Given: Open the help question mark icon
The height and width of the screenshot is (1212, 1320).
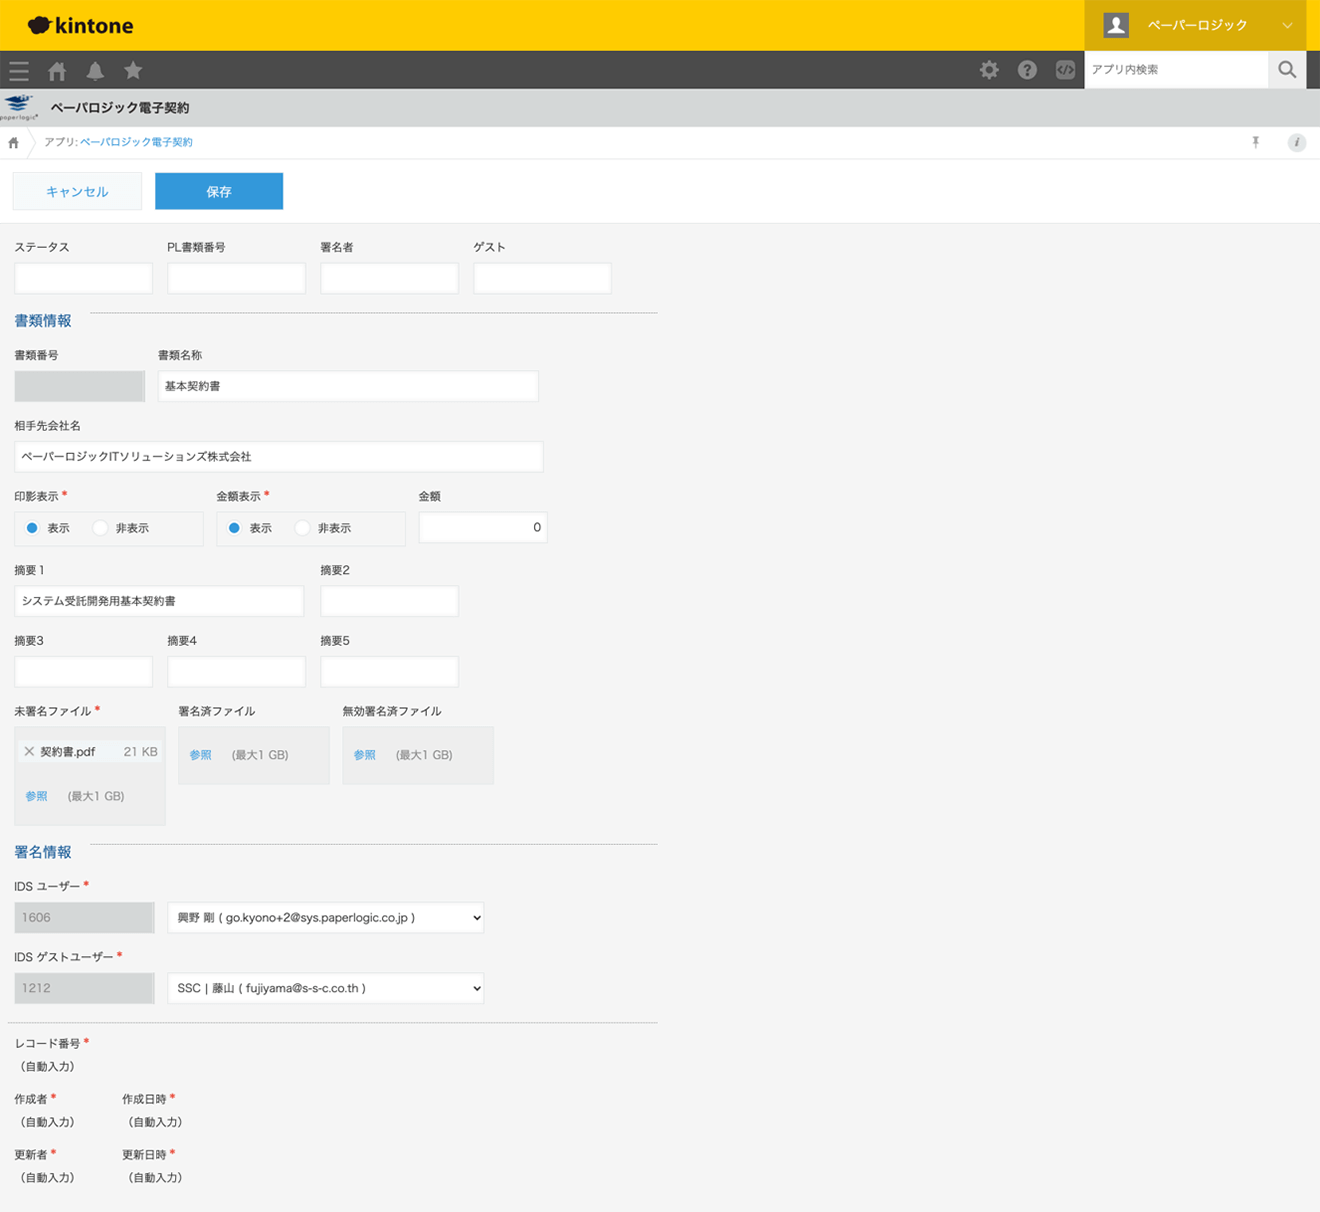Looking at the screenshot, I should tap(1027, 70).
